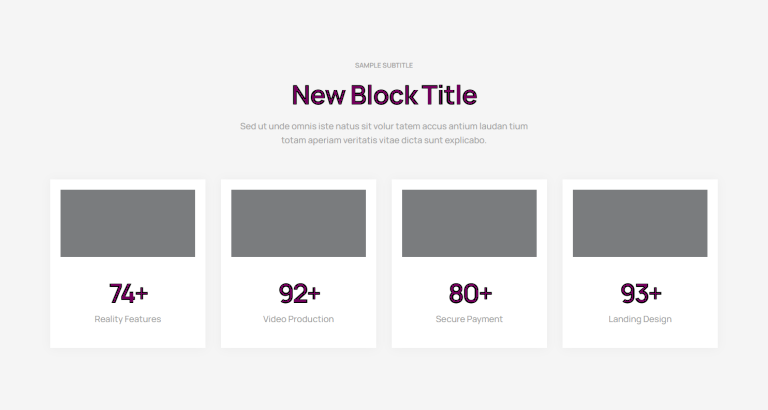
Task: Click the white card containing 80+
Action: point(469,264)
